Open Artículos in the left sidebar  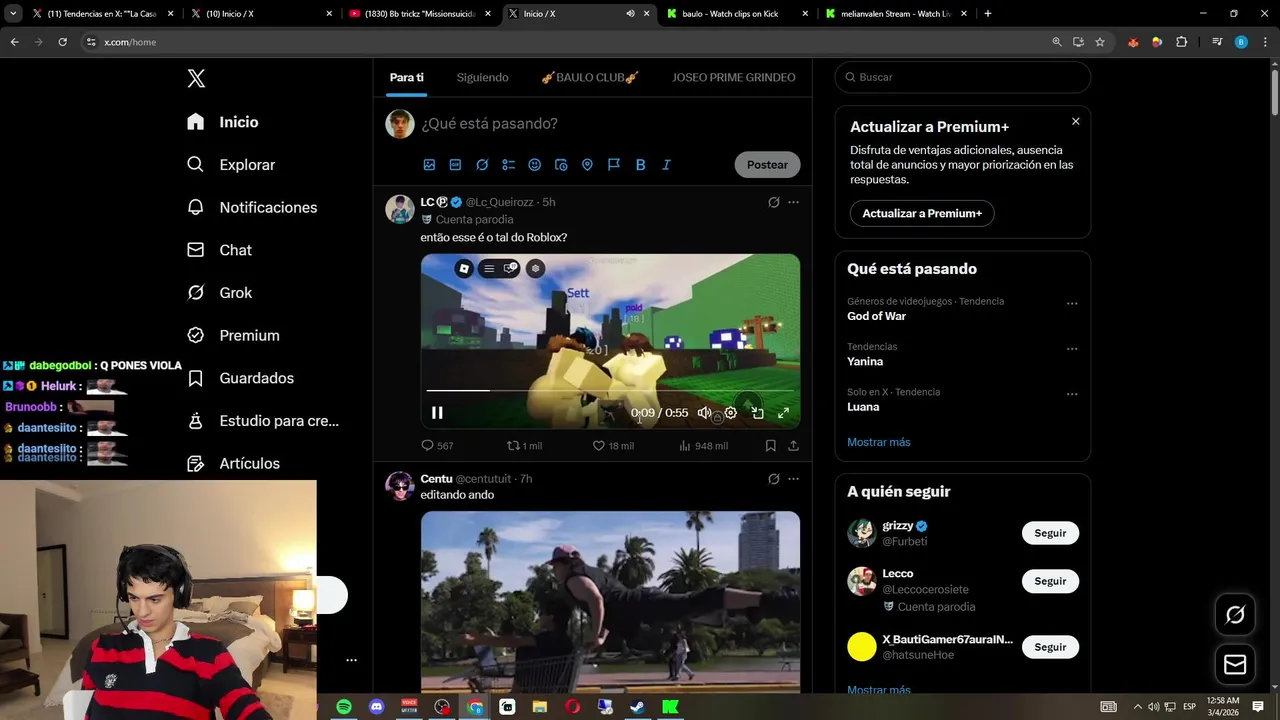233,464
